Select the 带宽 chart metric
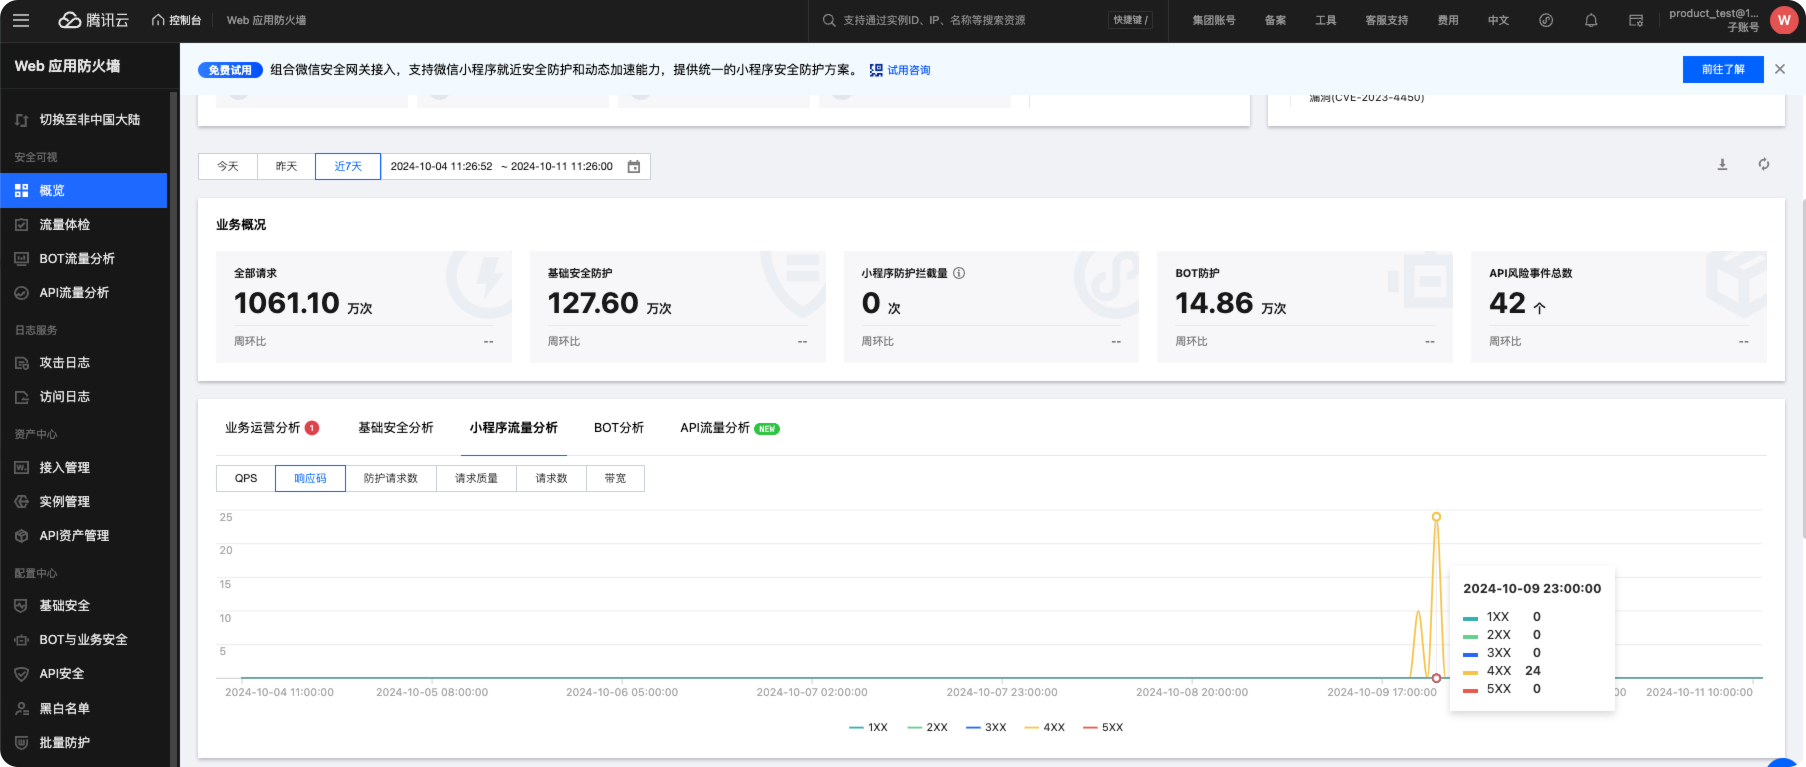 click(615, 478)
